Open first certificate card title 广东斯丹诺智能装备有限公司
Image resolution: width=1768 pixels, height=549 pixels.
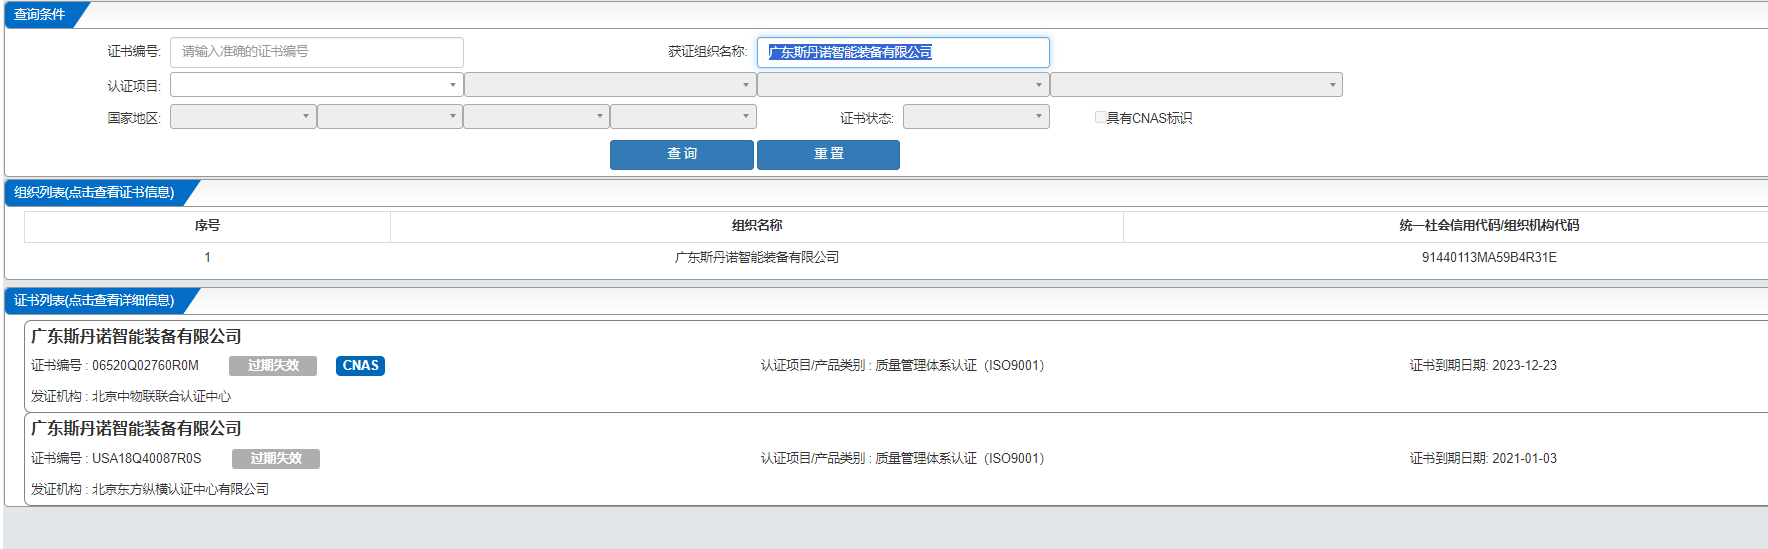(x=136, y=337)
